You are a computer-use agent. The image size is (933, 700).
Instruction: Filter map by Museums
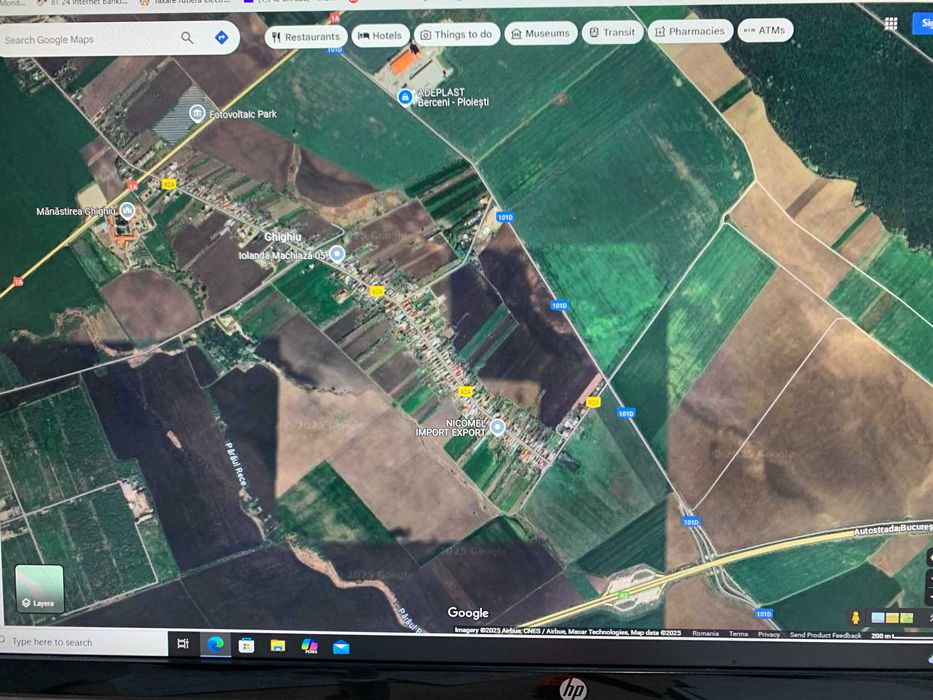click(541, 33)
